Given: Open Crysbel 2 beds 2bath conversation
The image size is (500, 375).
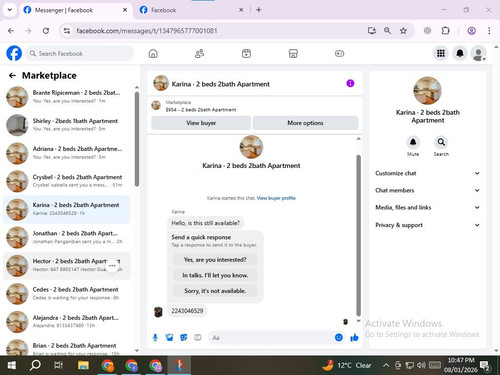Looking at the screenshot, I should pyautogui.click(x=67, y=181).
